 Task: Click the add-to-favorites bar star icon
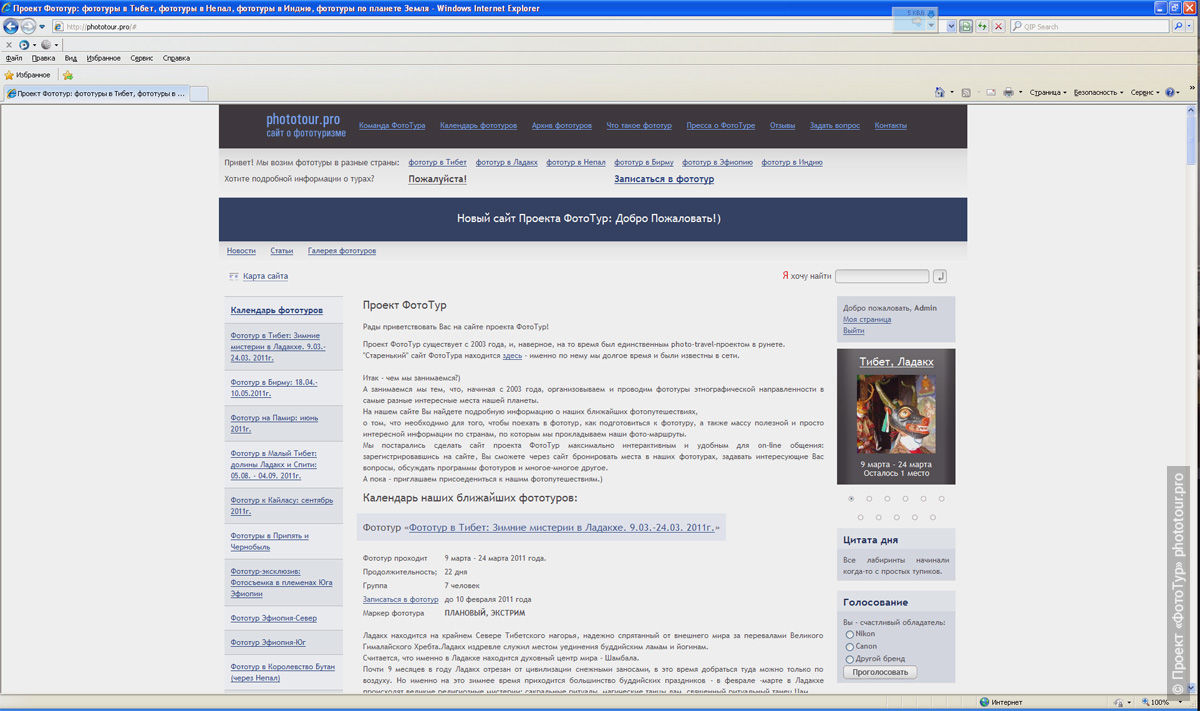point(68,75)
